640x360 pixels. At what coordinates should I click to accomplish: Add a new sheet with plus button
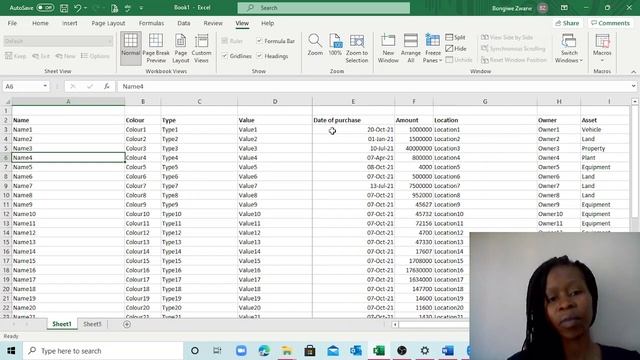127,324
